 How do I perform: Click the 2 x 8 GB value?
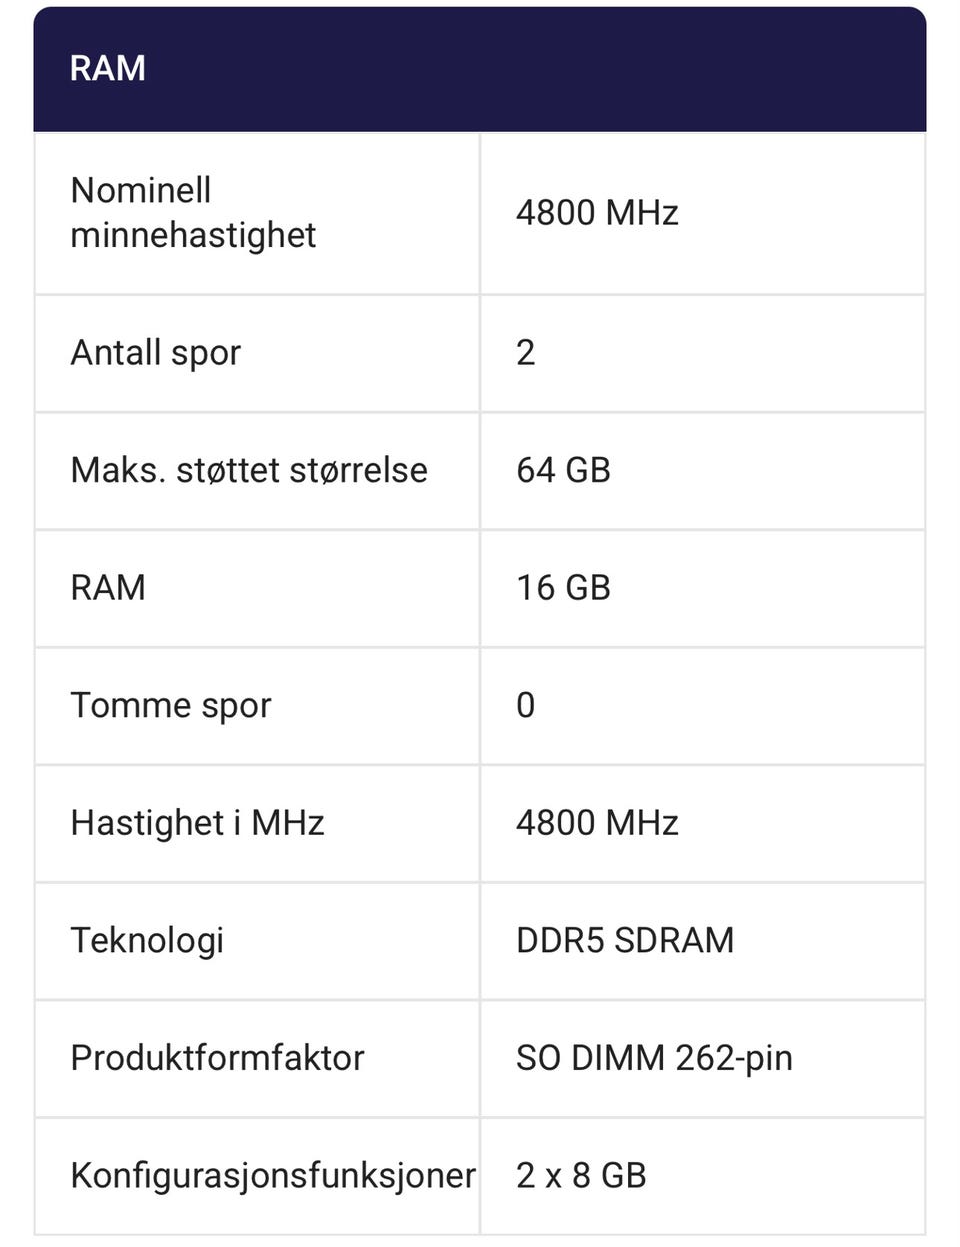tap(581, 1176)
